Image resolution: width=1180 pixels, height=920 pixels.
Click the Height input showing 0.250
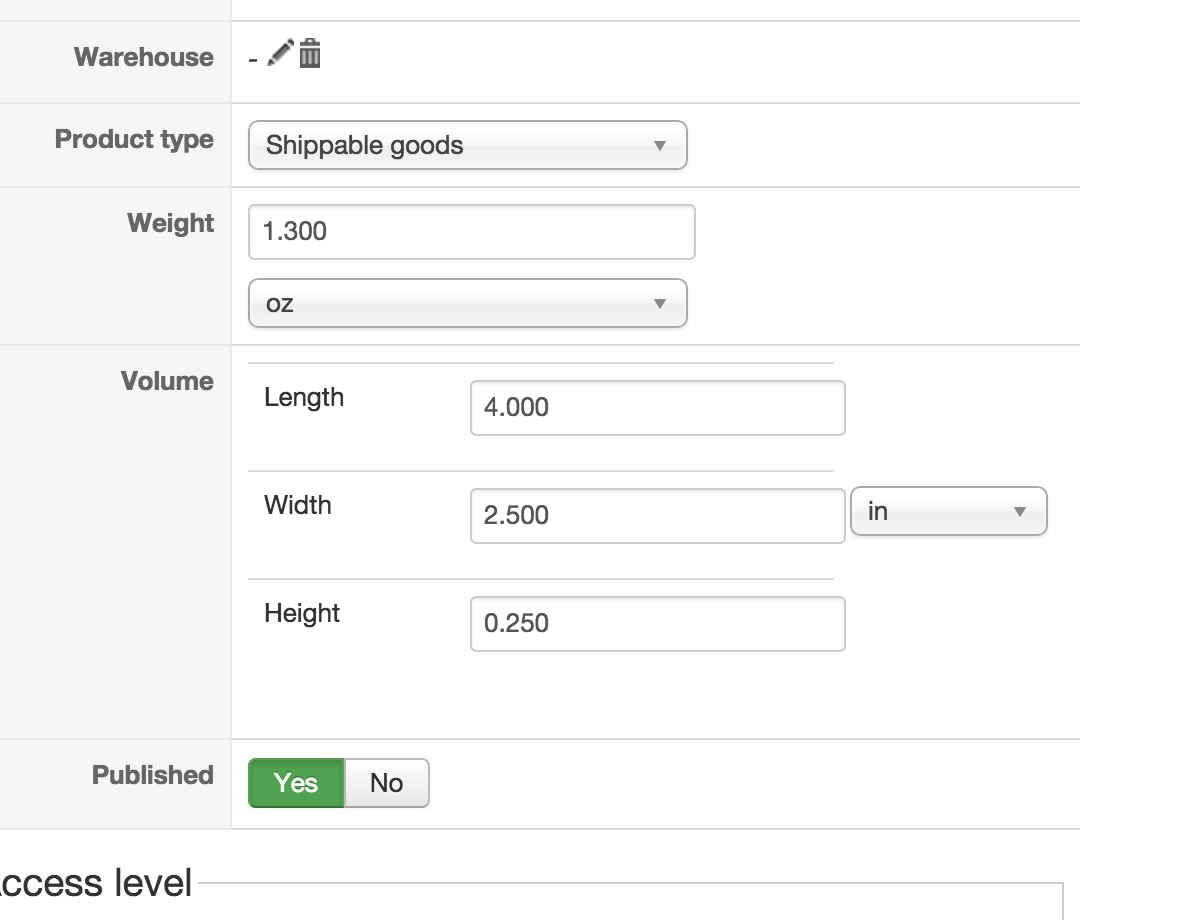[x=657, y=624]
